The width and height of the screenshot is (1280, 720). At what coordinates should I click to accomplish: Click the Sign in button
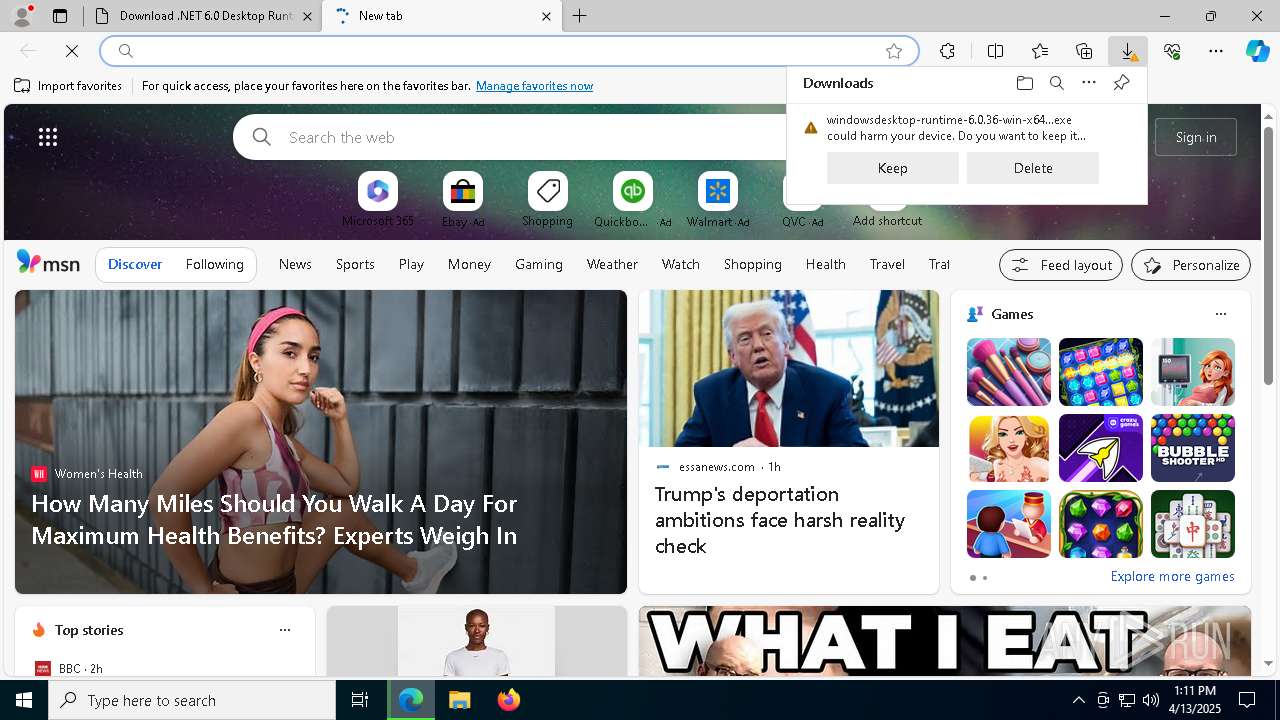click(1196, 137)
